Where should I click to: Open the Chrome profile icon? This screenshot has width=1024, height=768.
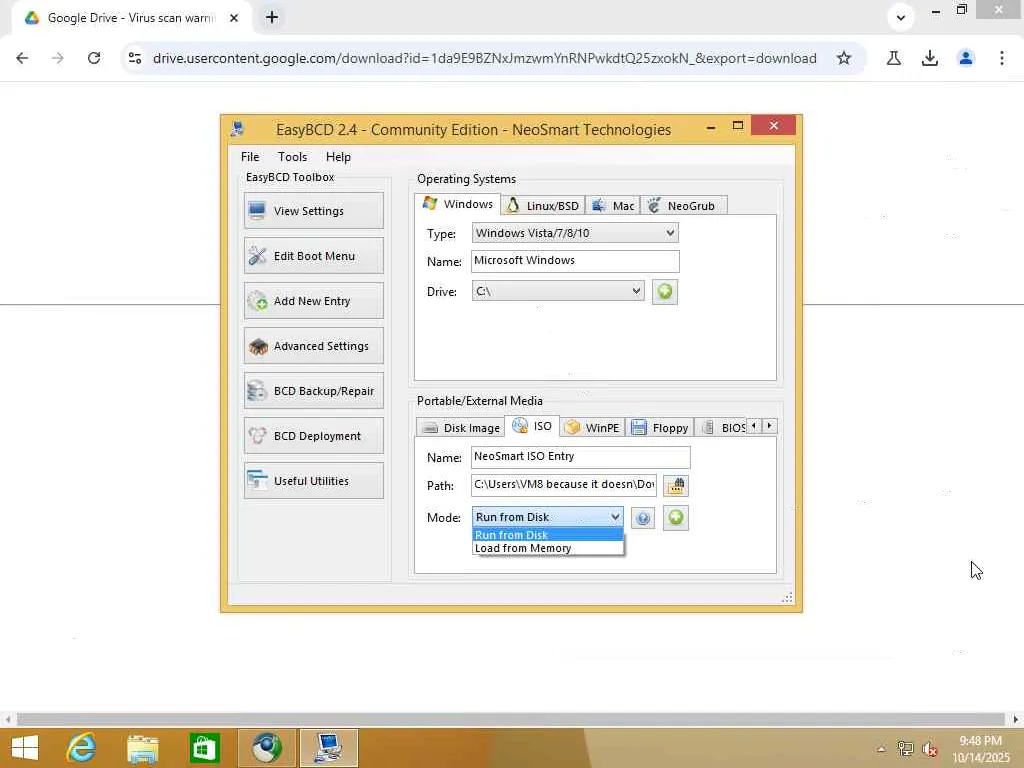pos(966,58)
